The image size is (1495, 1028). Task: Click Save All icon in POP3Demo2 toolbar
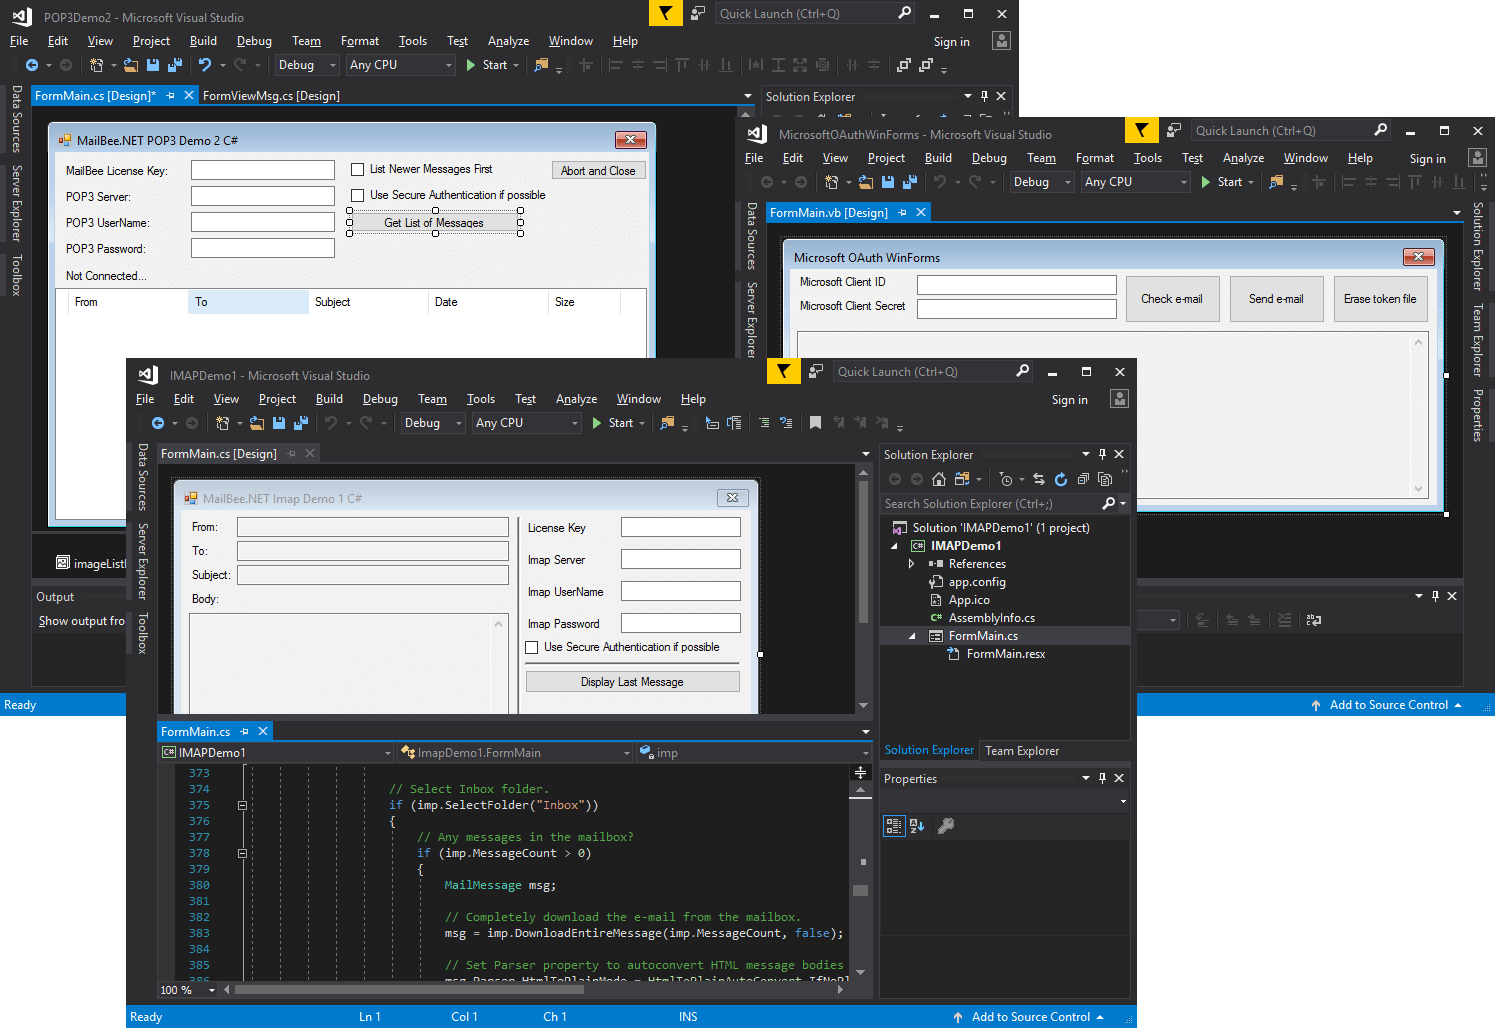pos(175,65)
